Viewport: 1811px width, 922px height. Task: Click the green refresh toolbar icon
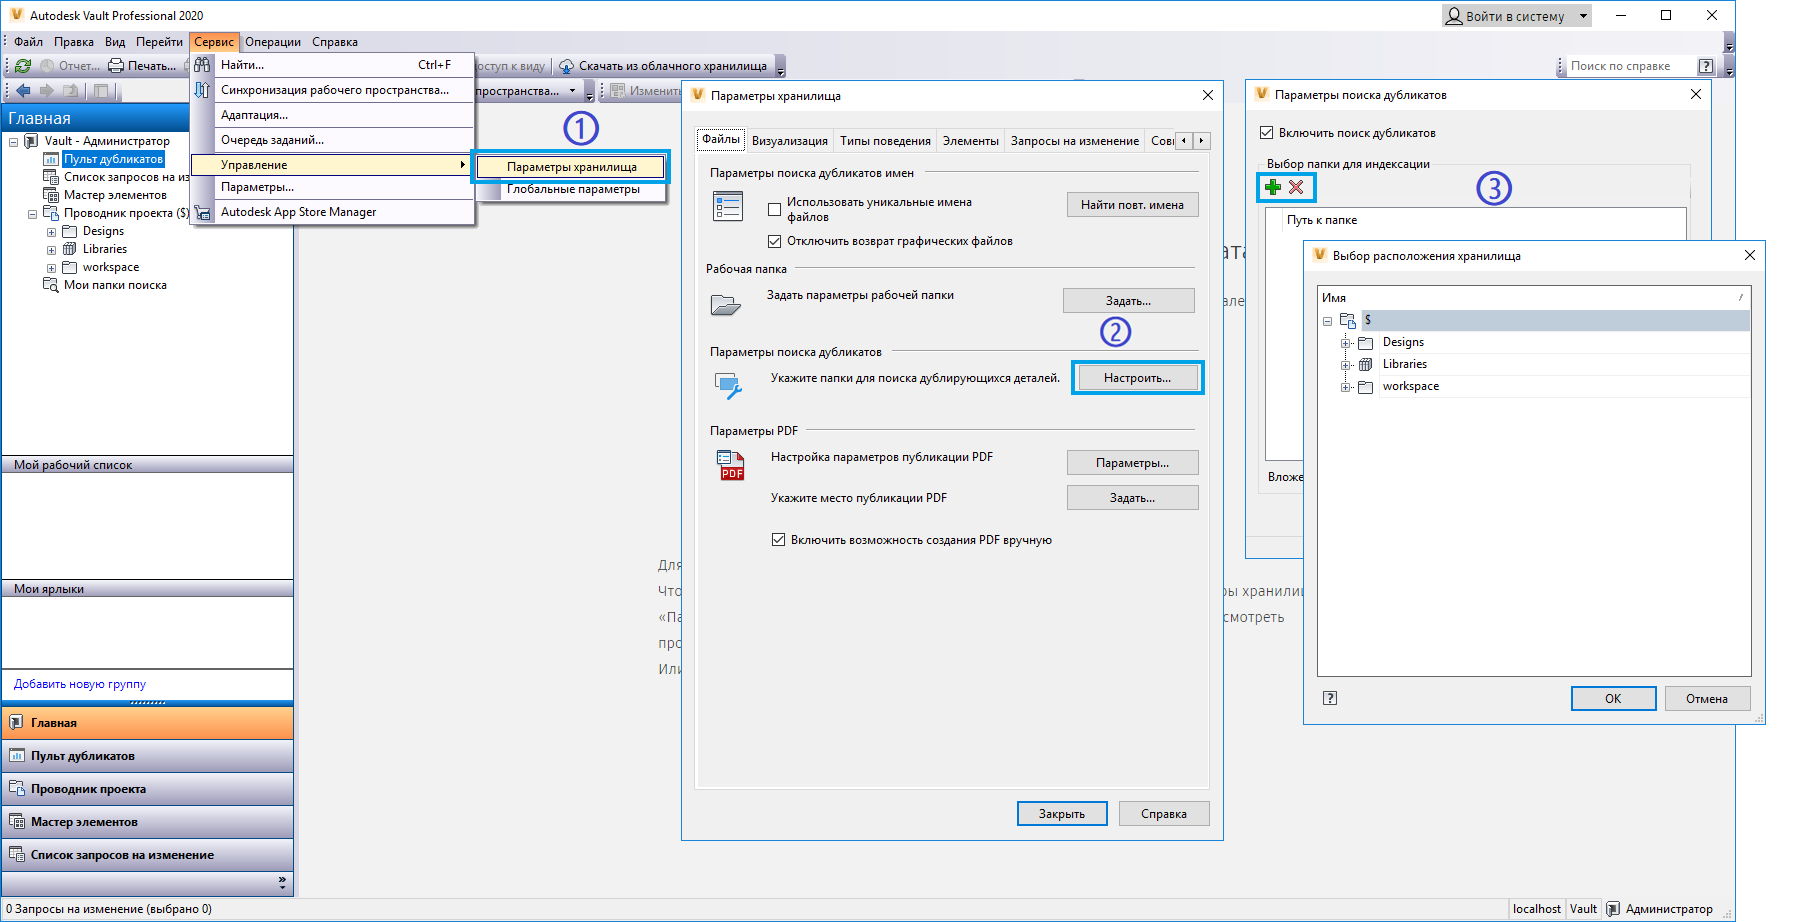tap(23, 66)
